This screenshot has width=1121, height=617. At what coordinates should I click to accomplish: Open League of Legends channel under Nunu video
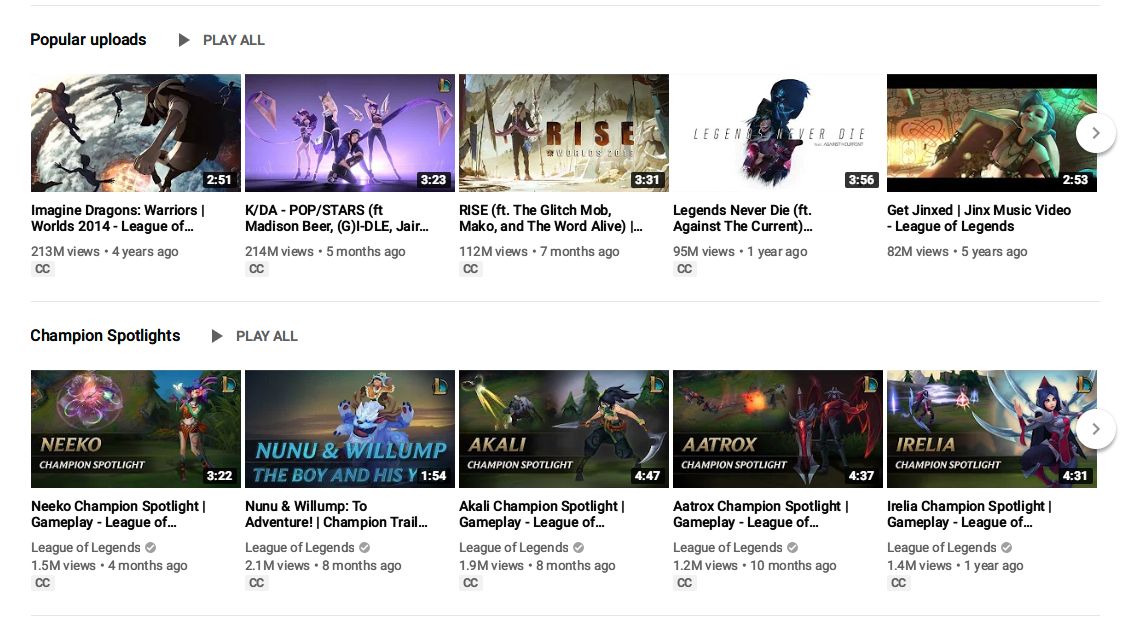pyautogui.click(x=300, y=548)
